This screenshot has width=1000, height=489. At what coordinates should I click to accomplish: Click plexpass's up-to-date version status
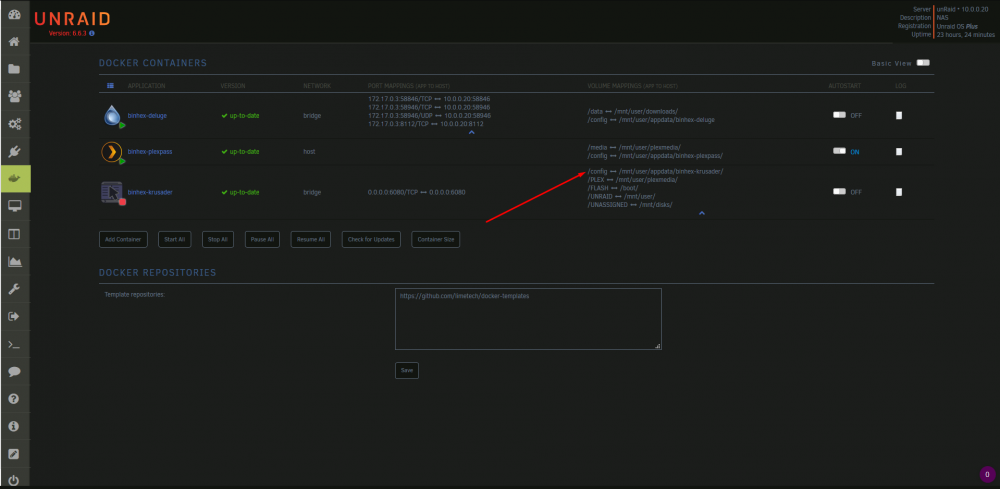[240, 152]
